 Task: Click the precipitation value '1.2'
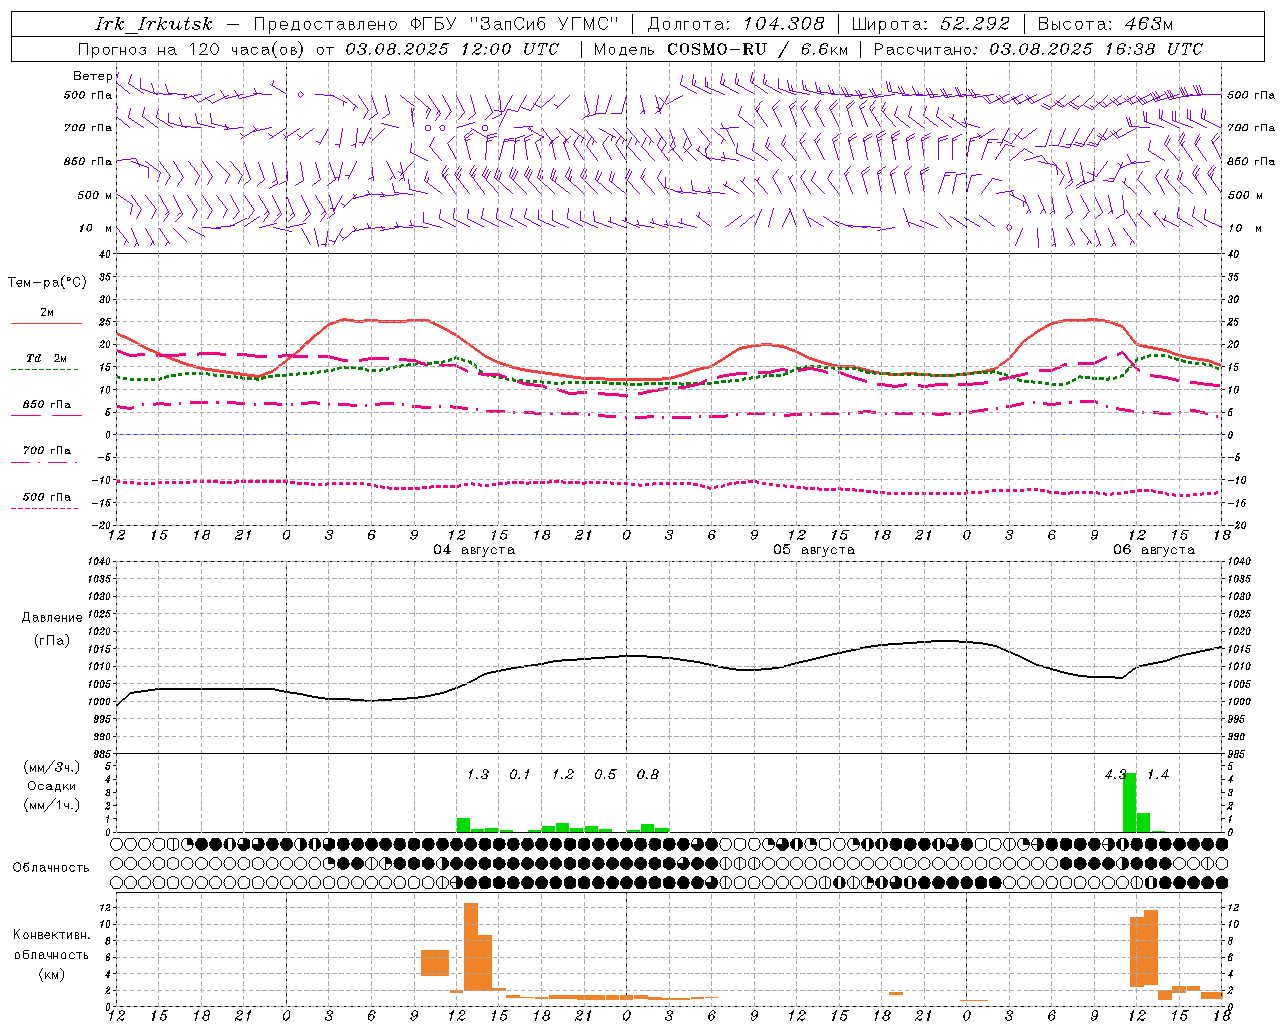tap(563, 775)
